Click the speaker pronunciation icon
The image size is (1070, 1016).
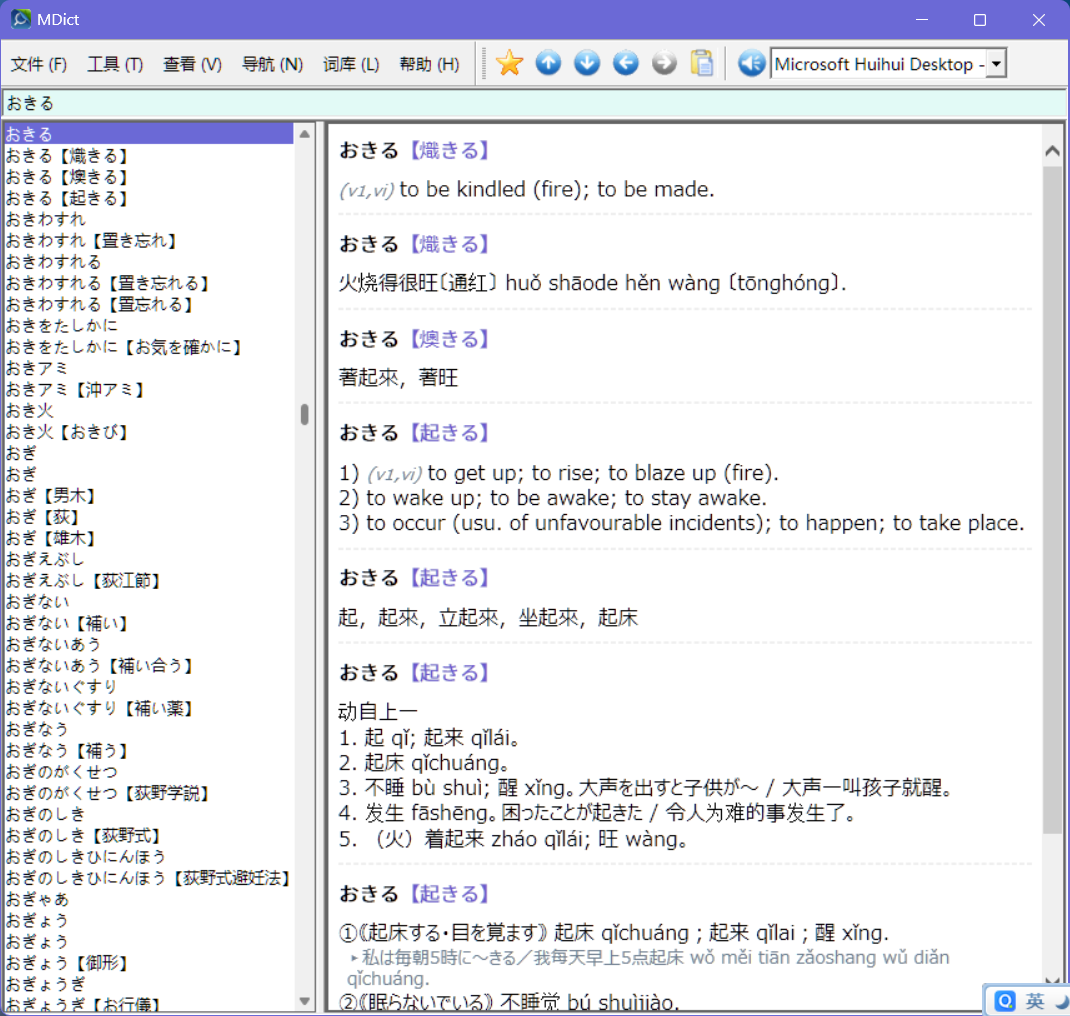click(751, 63)
